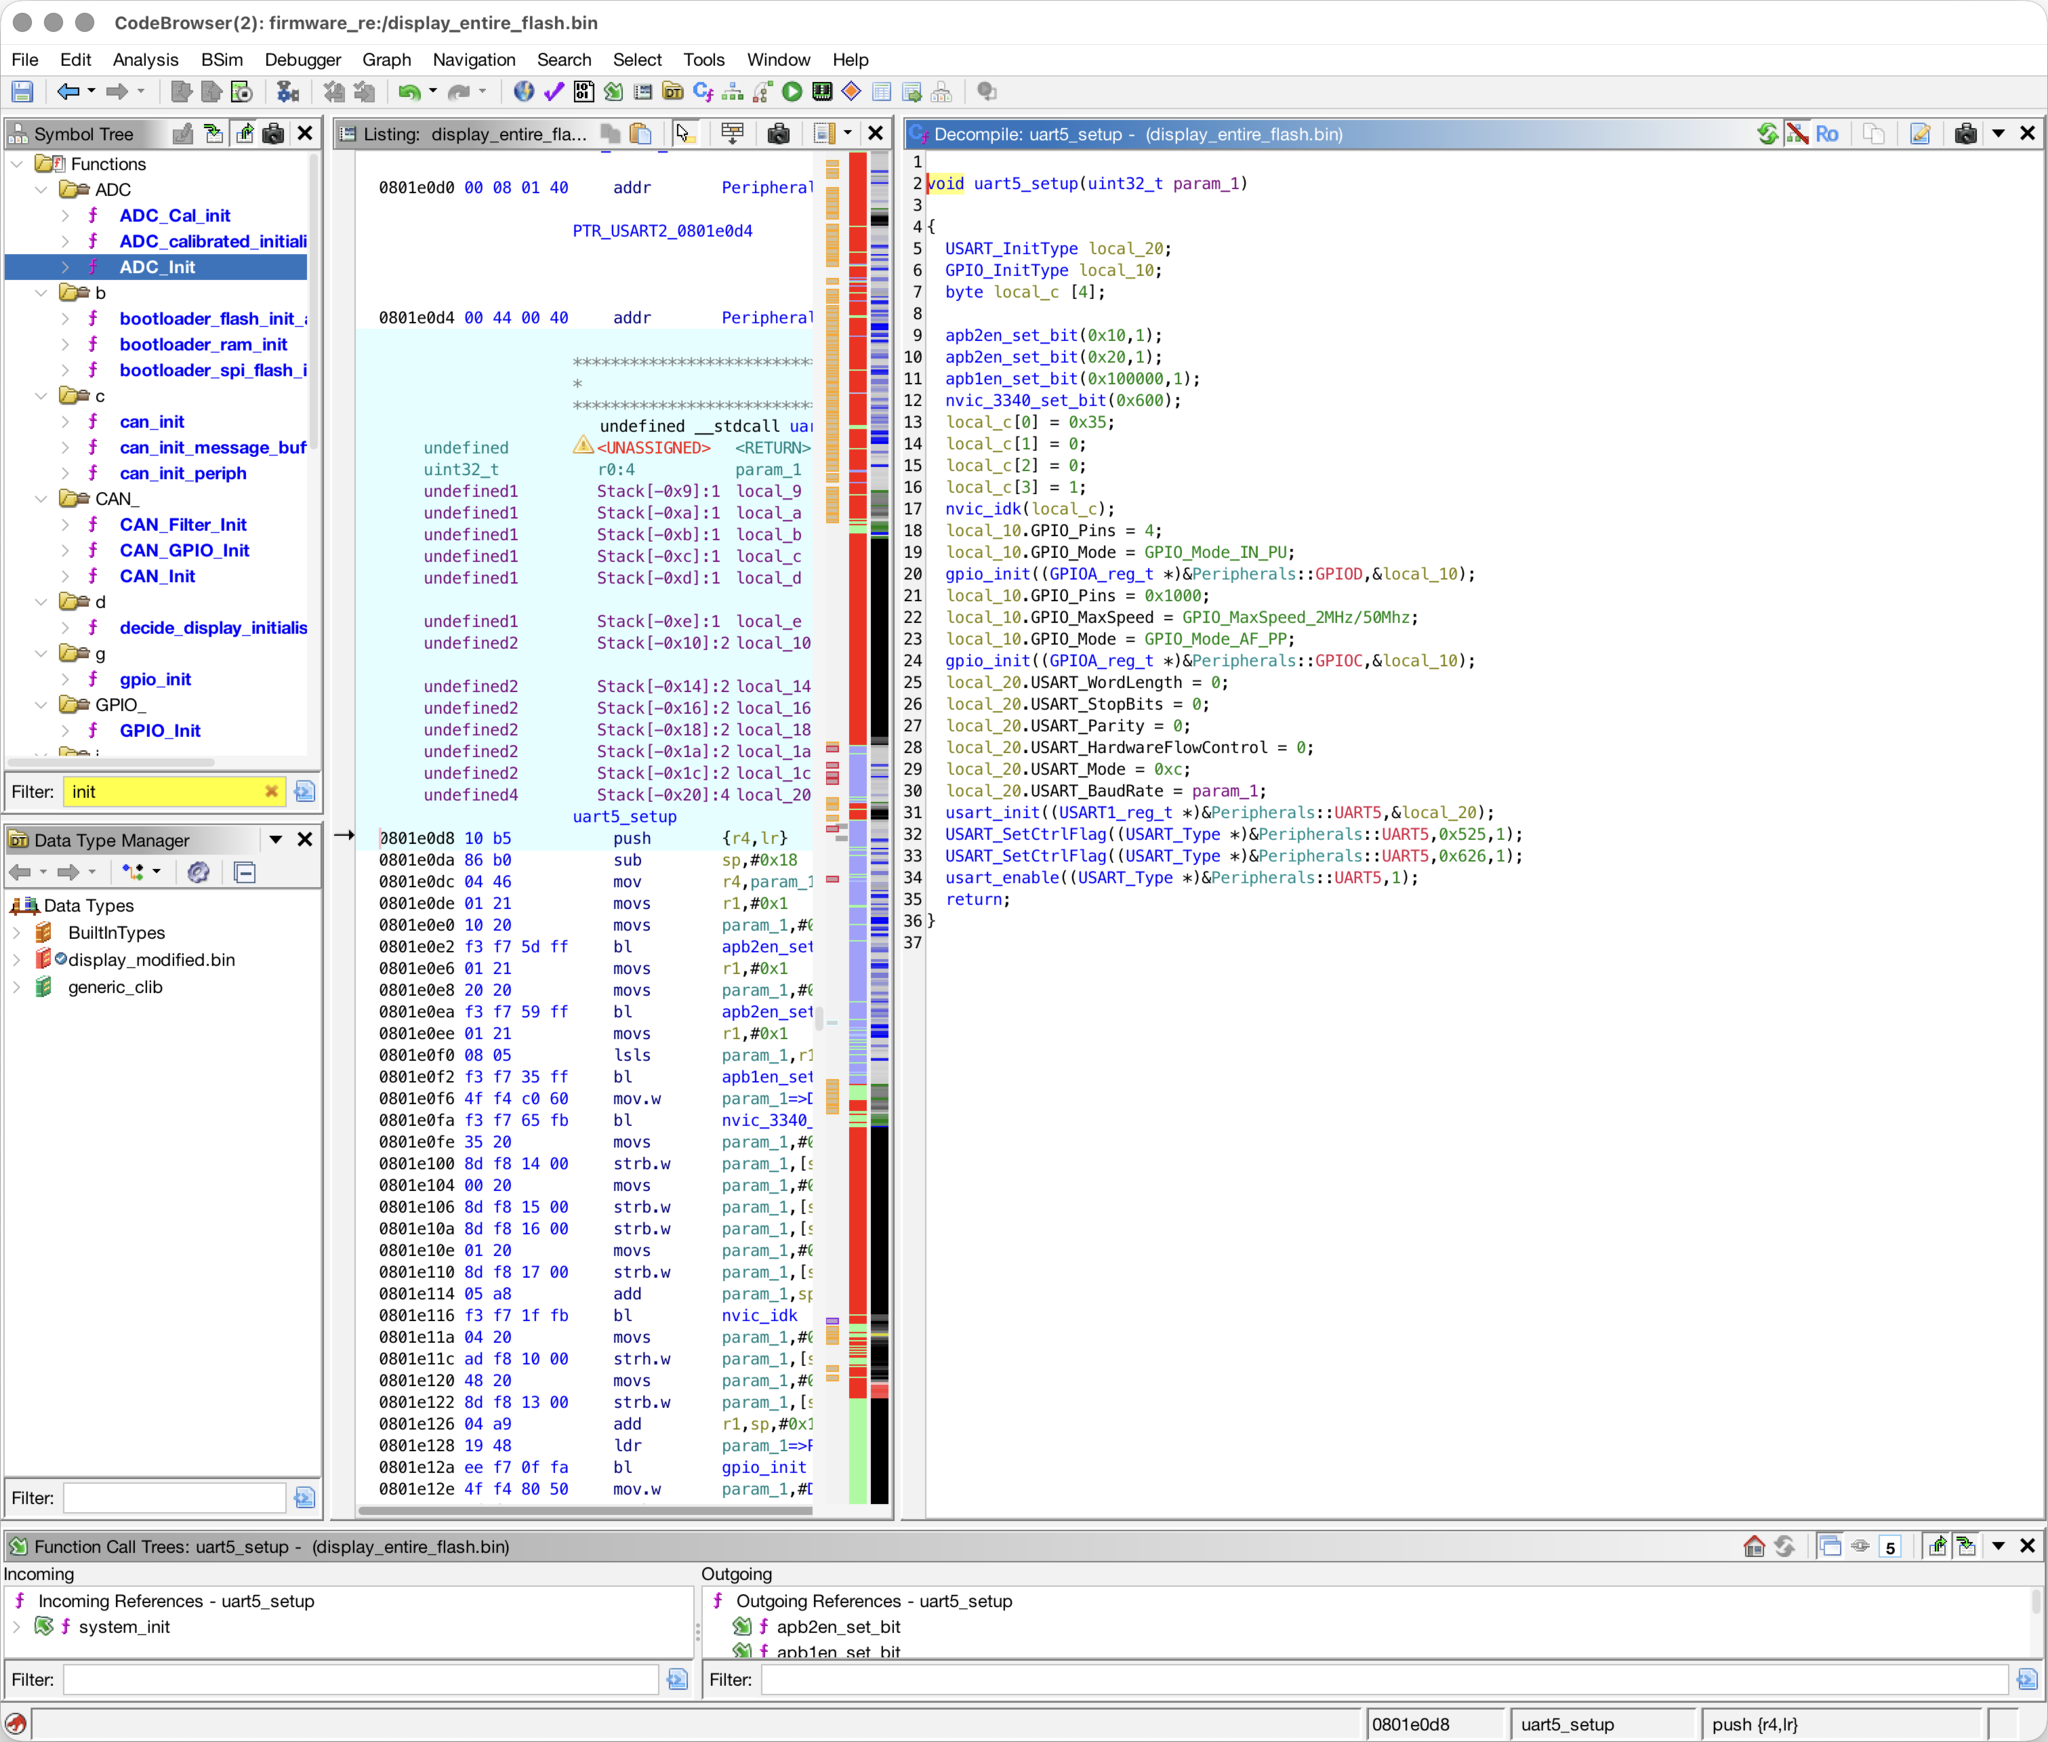Screen dimensions: 2048x1742
Task: Clear the Symbol Tree filter text
Action: coord(271,792)
